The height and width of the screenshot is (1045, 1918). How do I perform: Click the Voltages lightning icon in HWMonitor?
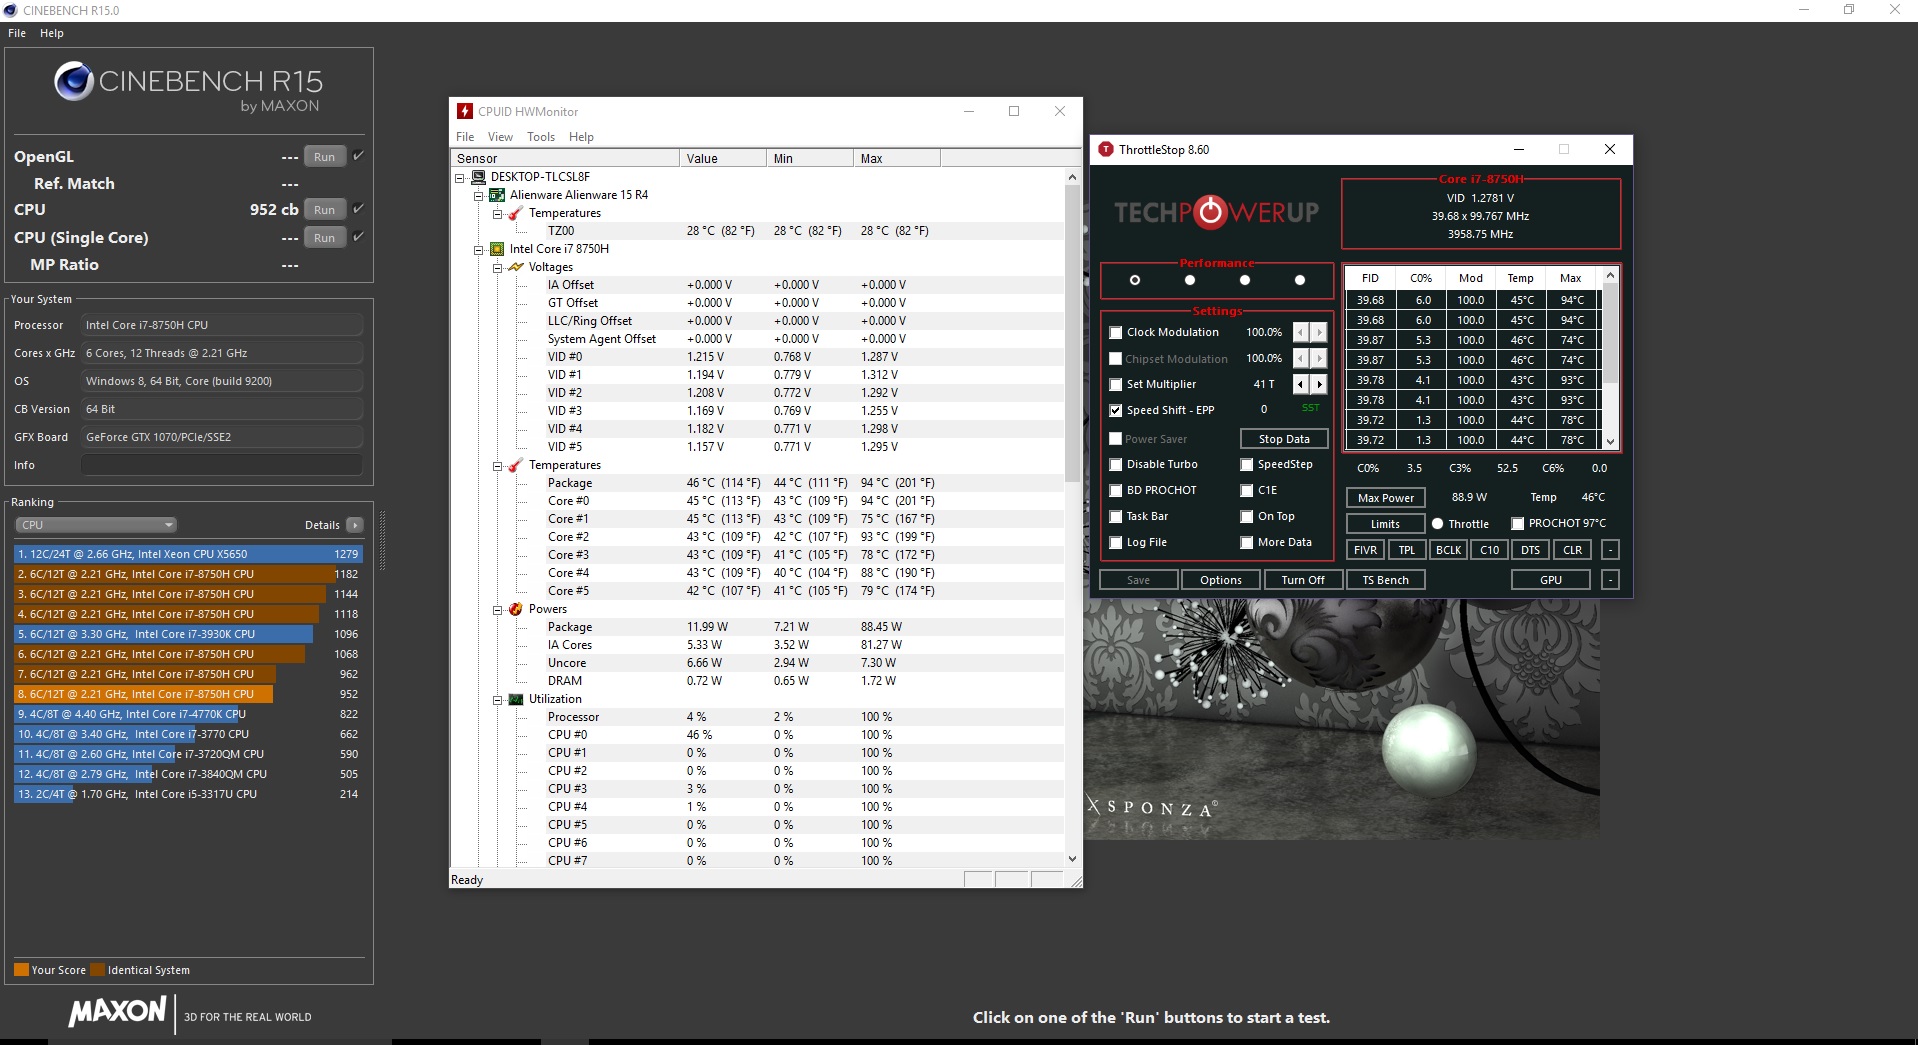tap(516, 267)
